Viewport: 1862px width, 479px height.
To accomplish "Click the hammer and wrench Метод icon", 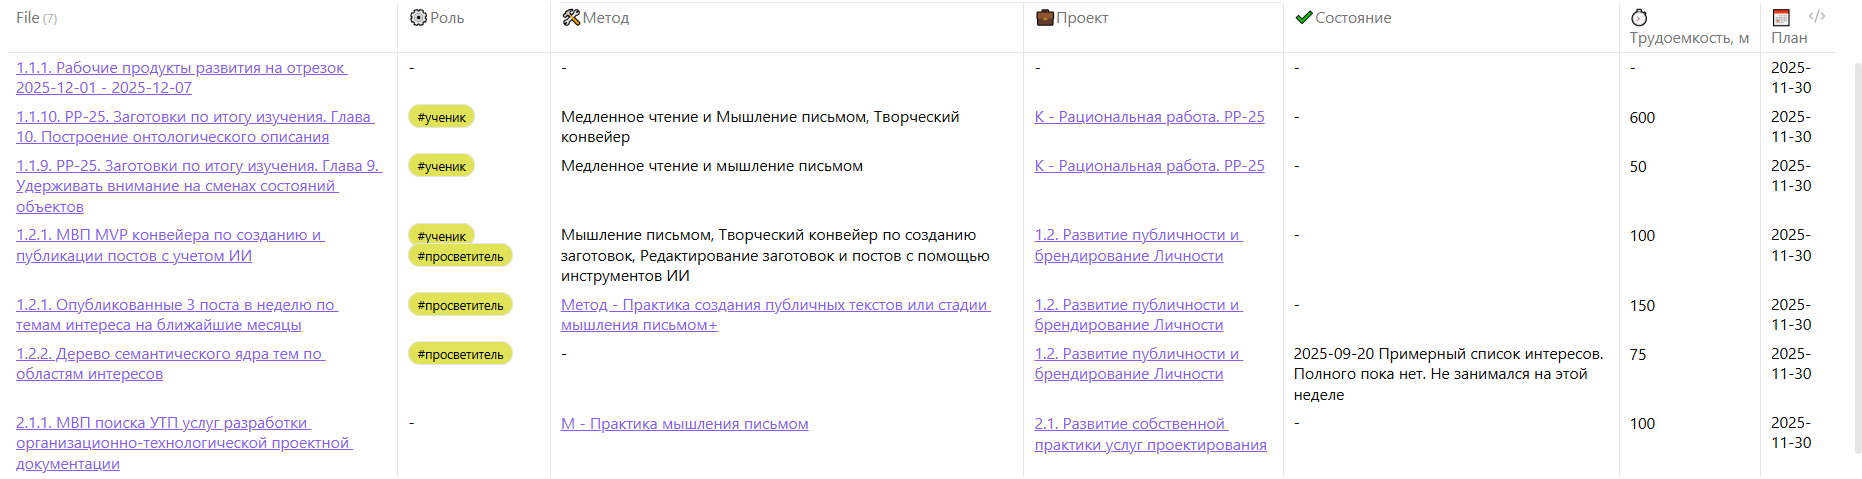I will point(571,18).
